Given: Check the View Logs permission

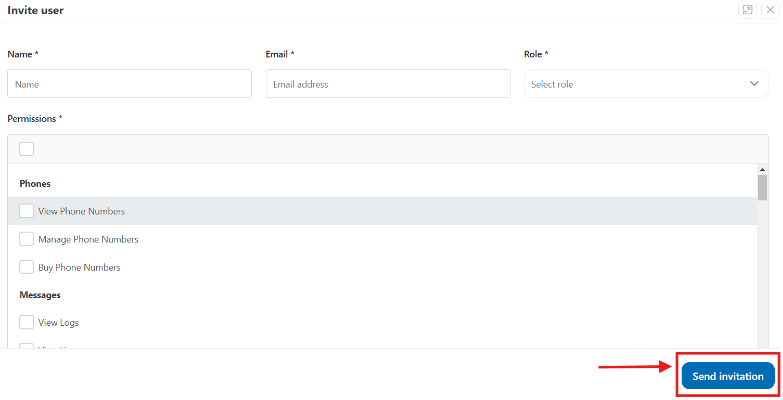Looking at the screenshot, I should (x=26, y=322).
